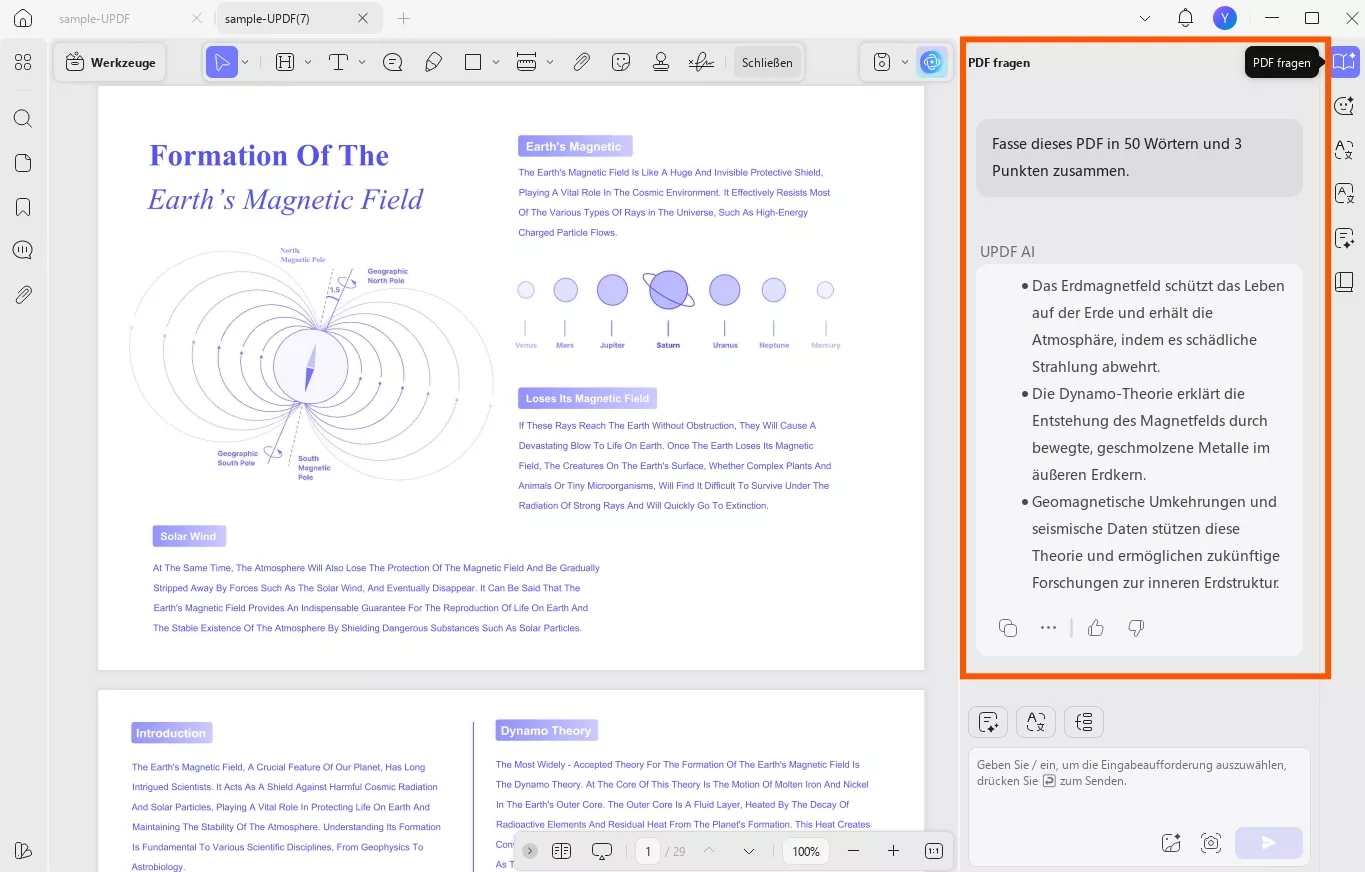Expand the rectangle shape dropdown arrow
The width and height of the screenshot is (1365, 872).
point(496,62)
